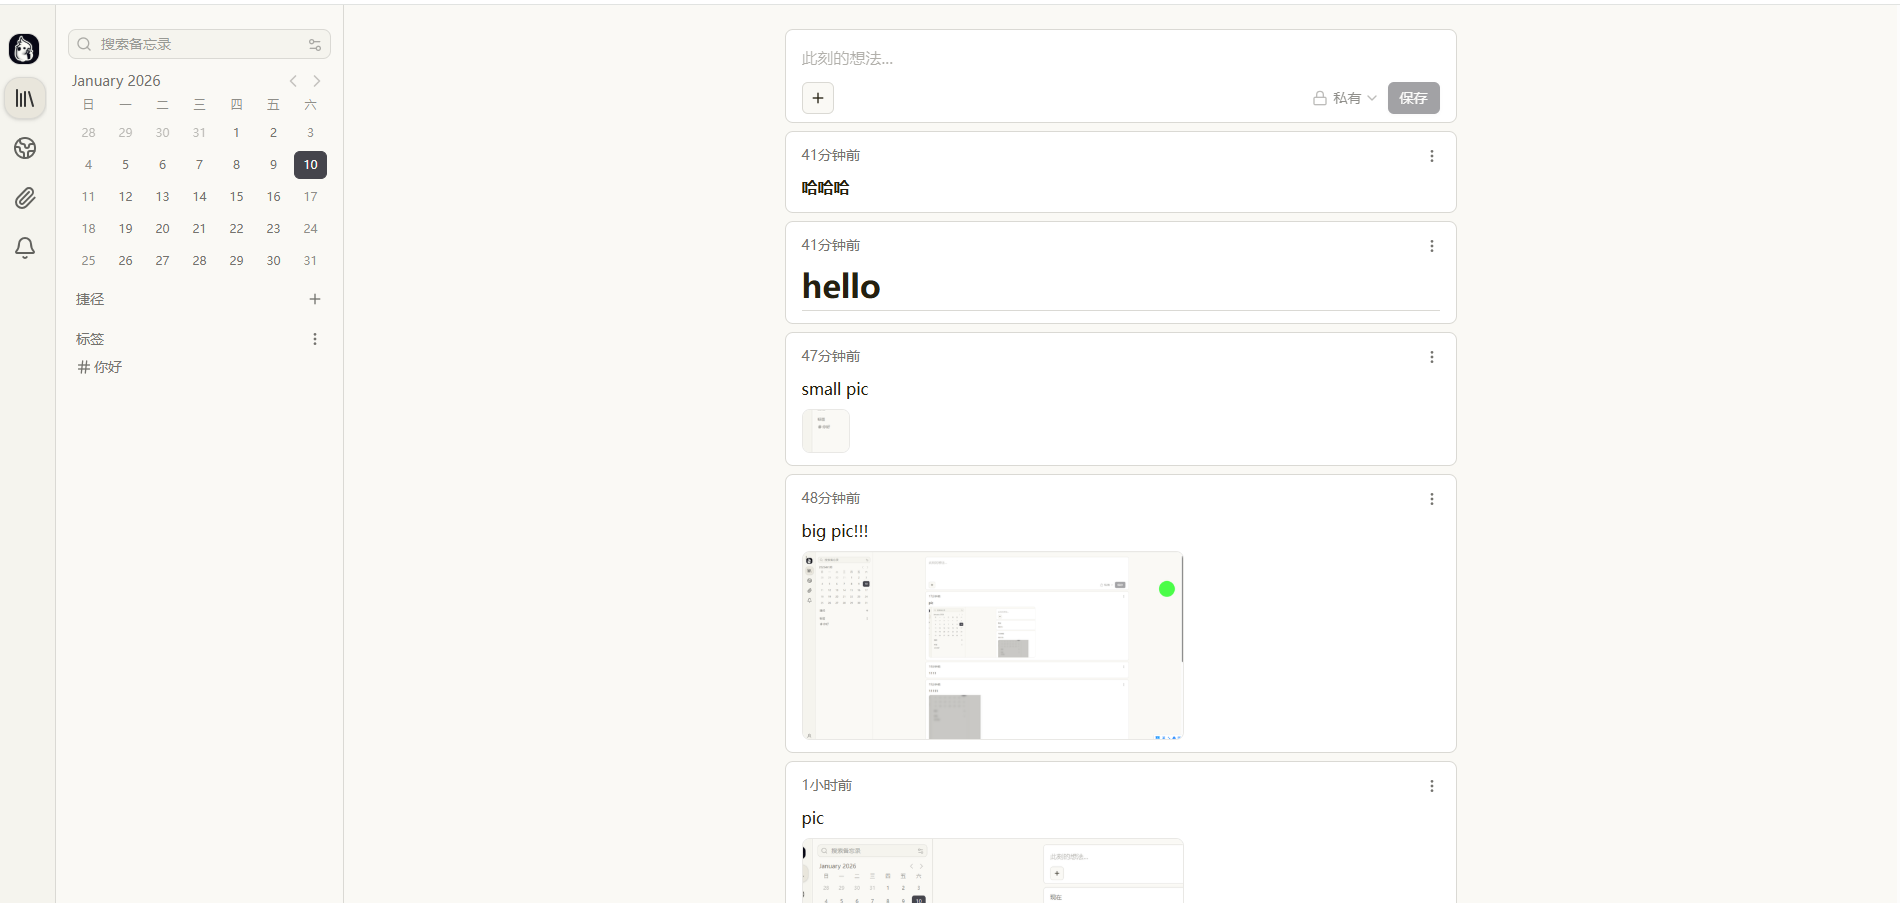Add a new shortcut with plus icon
The width and height of the screenshot is (1900, 903).
[315, 299]
